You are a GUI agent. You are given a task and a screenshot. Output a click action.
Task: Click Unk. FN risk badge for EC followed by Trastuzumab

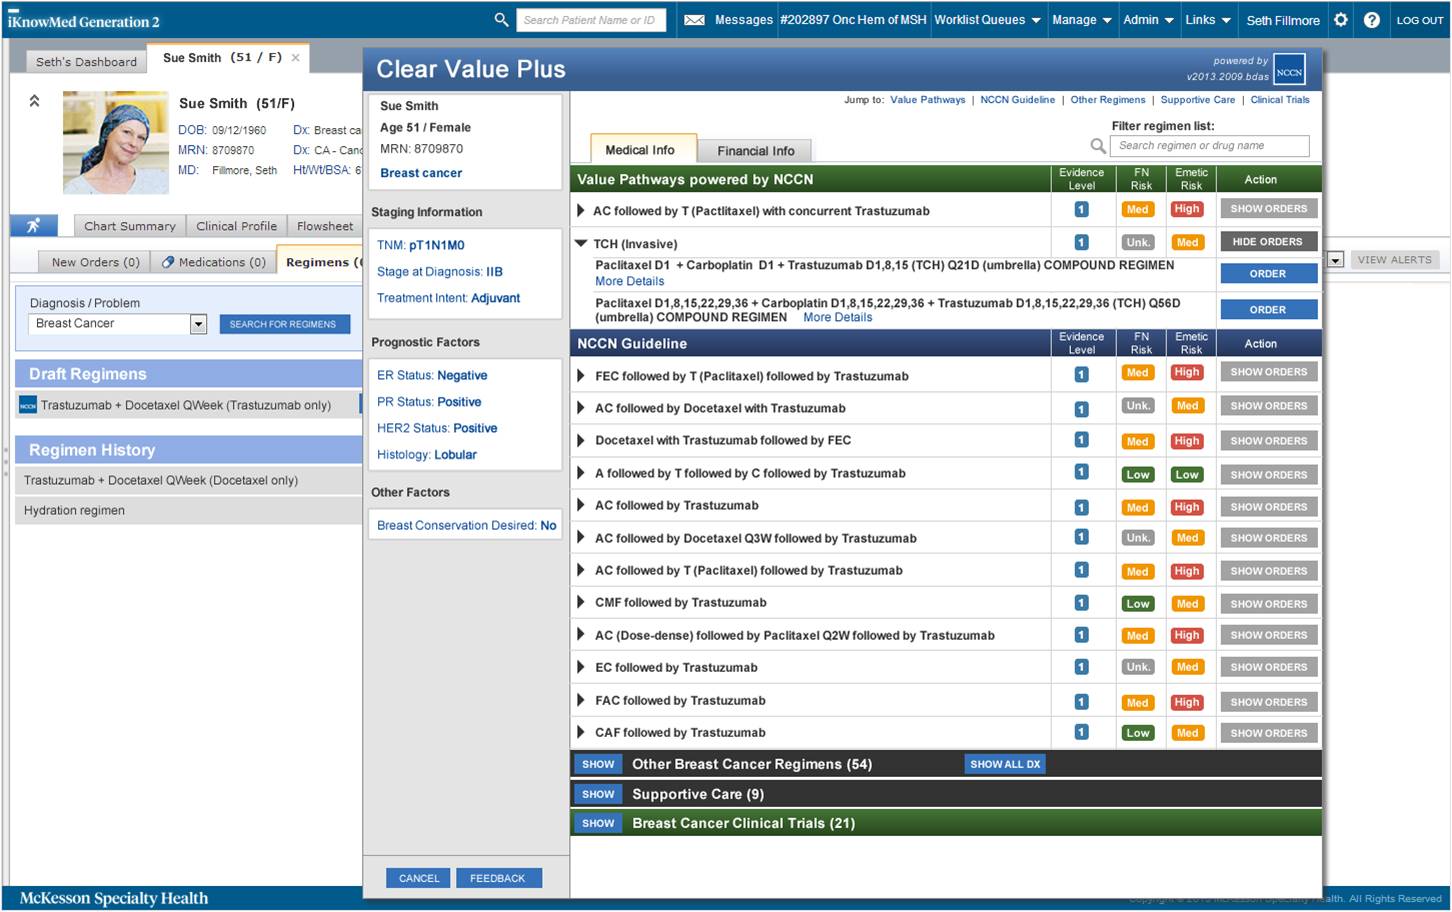tap(1138, 667)
